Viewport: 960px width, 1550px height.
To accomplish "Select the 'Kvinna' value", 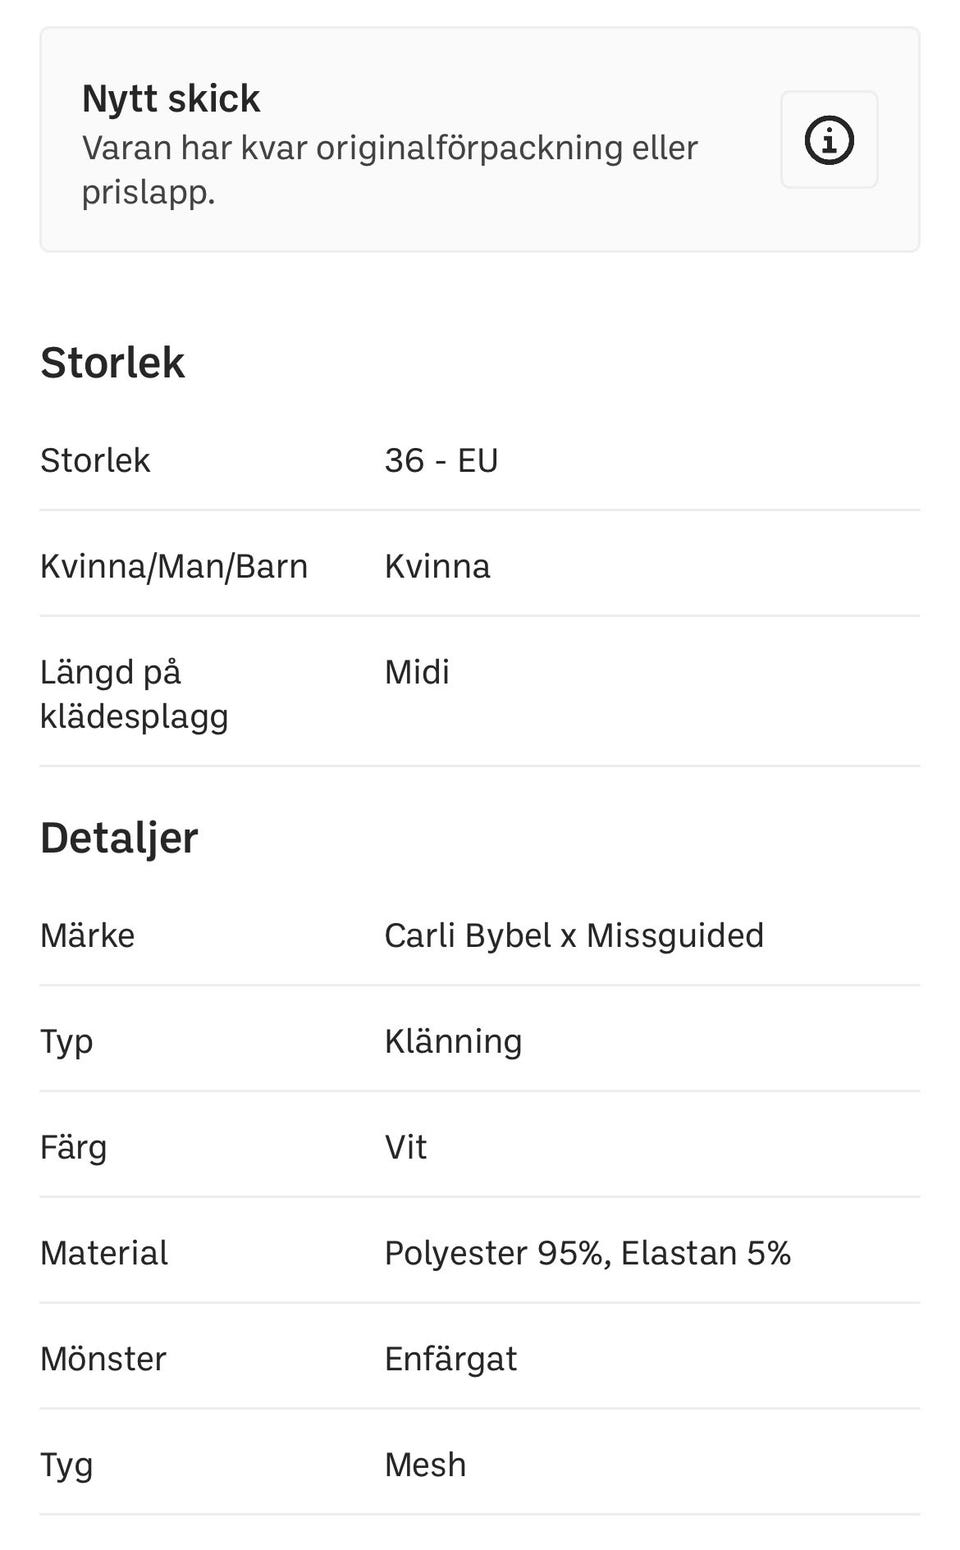I will point(437,566).
